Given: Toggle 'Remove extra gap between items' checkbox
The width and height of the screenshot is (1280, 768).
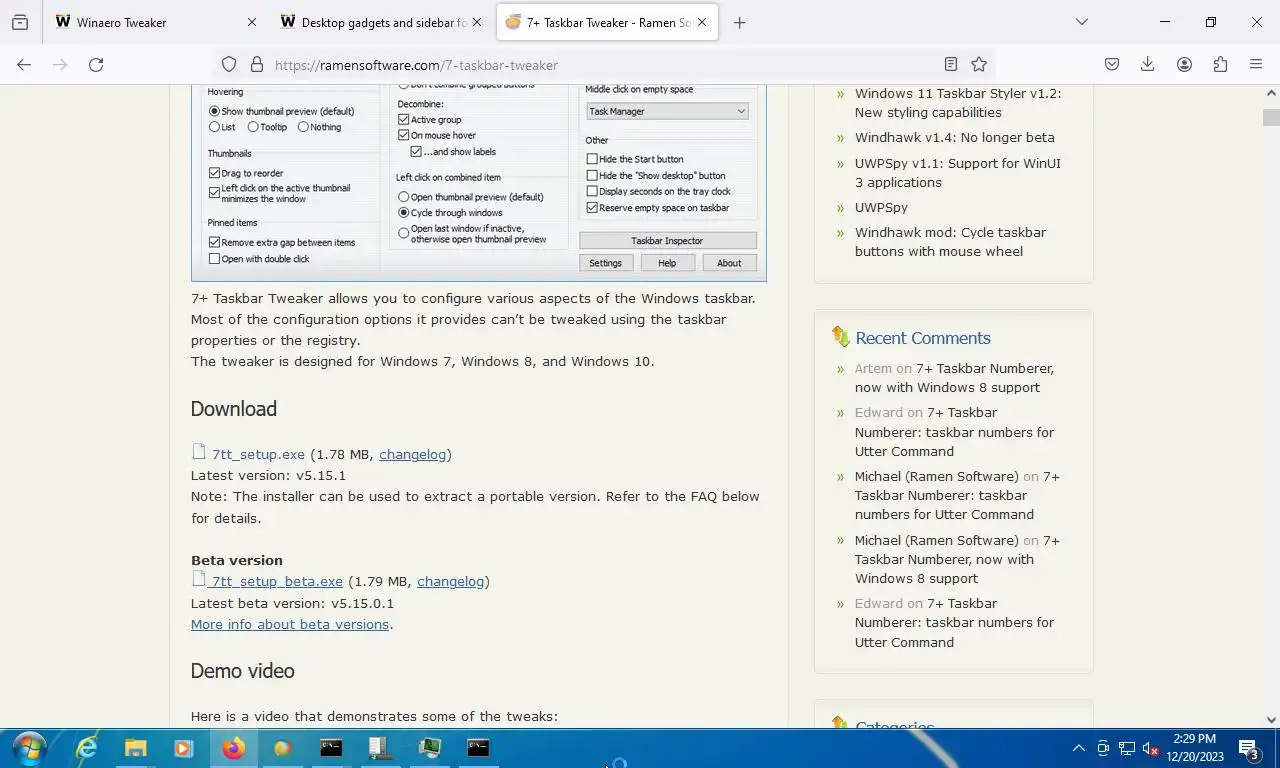Looking at the screenshot, I should pyautogui.click(x=214, y=242).
